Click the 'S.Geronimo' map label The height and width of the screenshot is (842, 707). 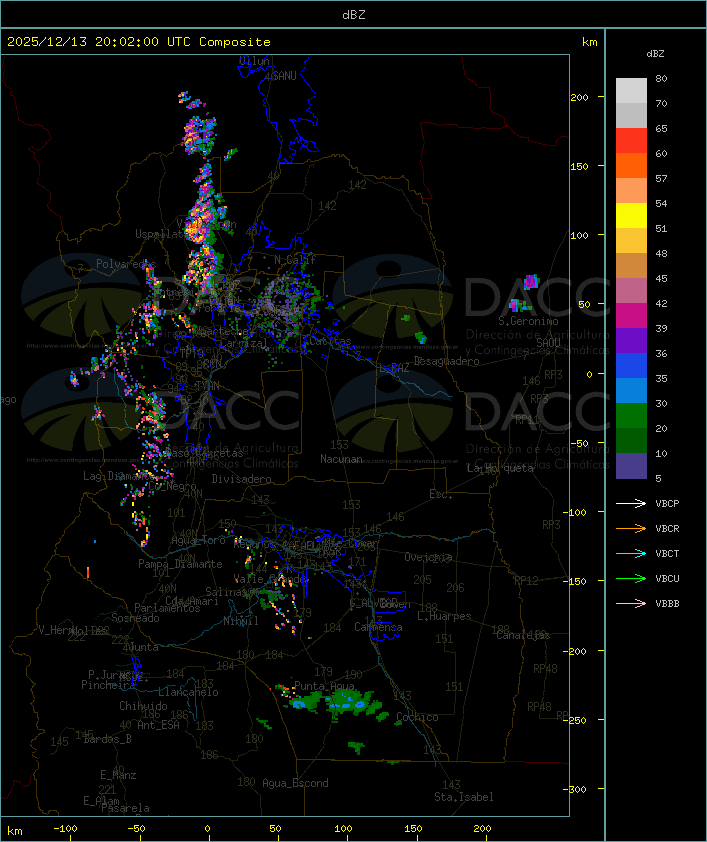point(528,321)
